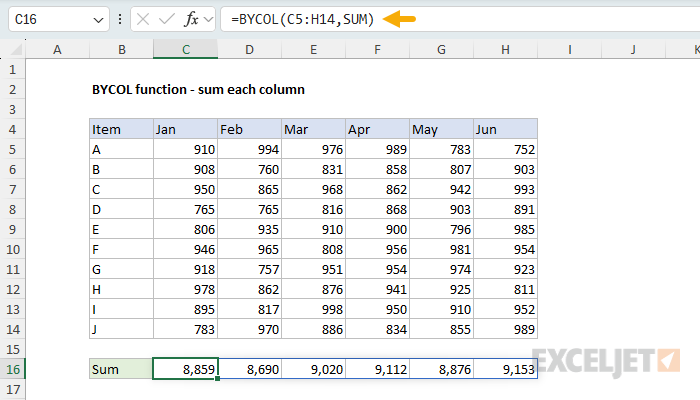Select column B header
The image size is (700, 400).
tap(121, 50)
